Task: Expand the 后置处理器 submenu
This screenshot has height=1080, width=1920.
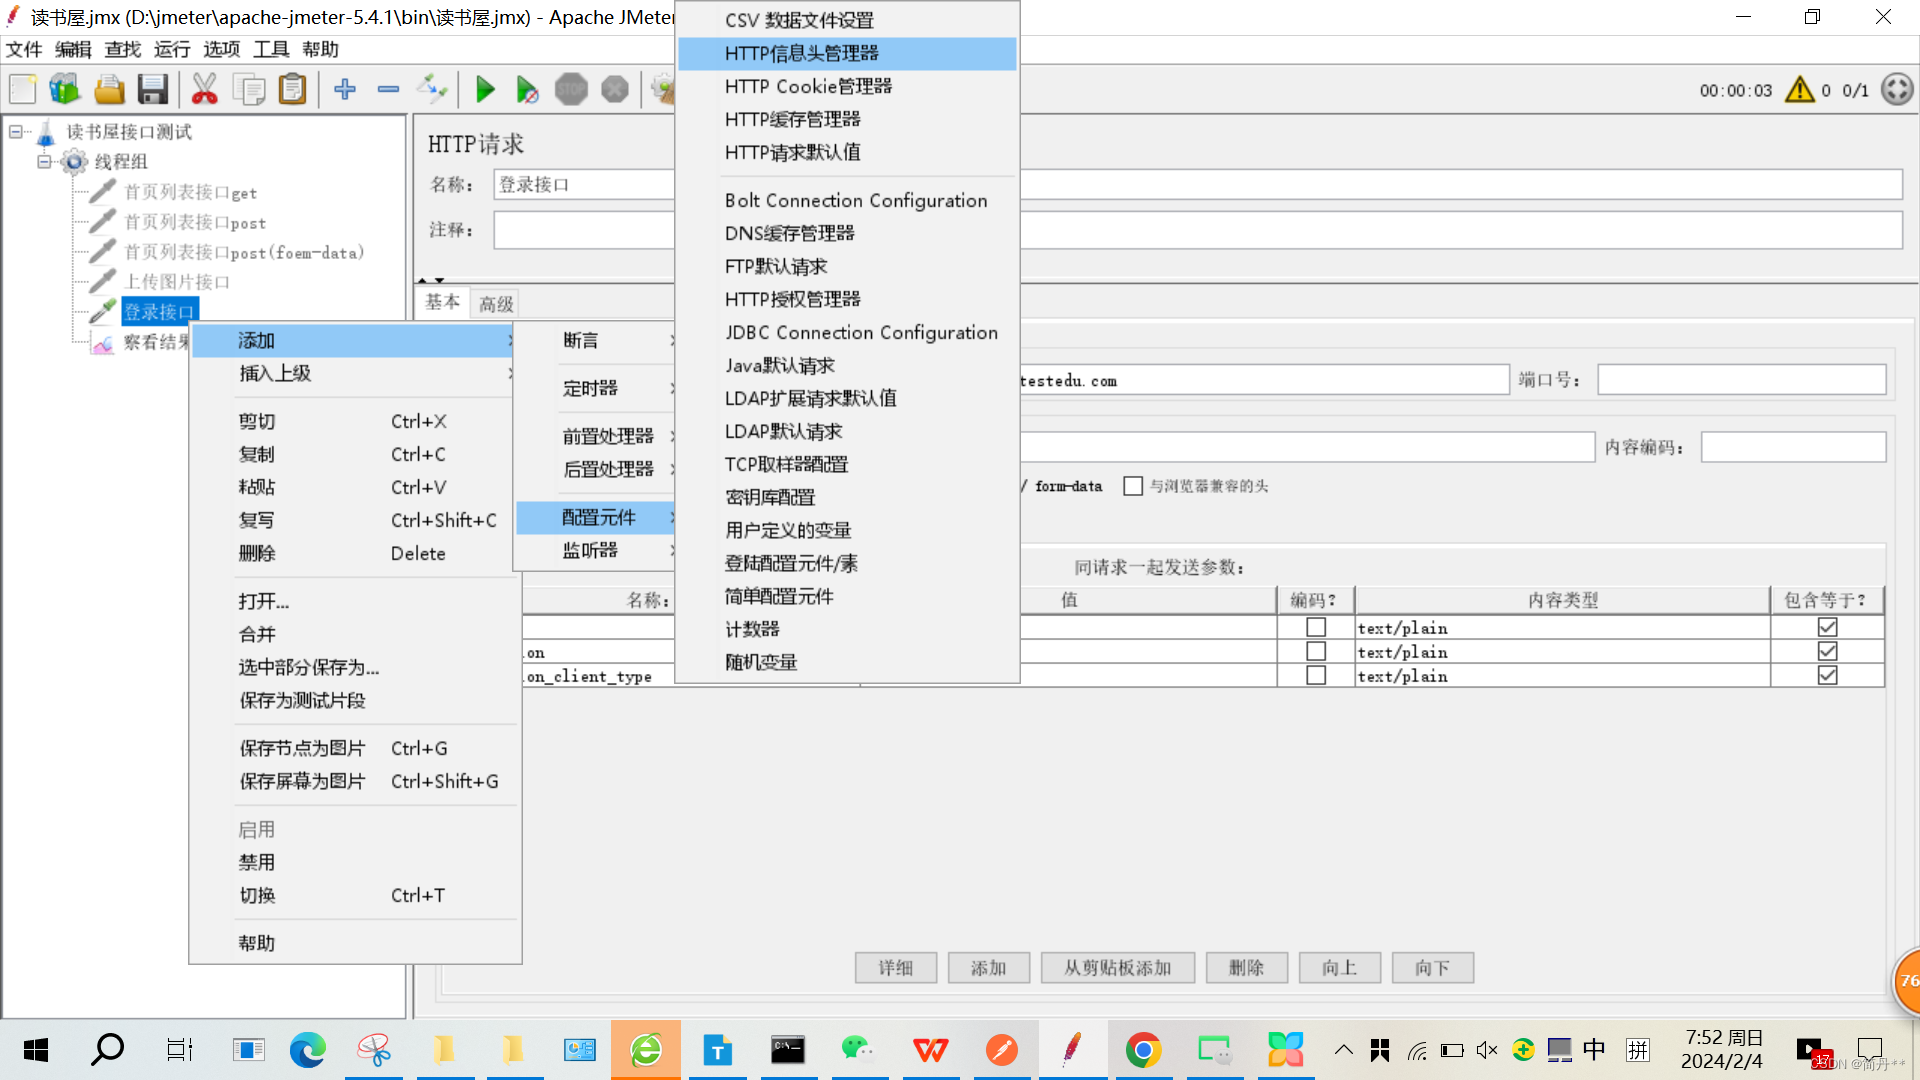Action: pyautogui.click(x=597, y=469)
